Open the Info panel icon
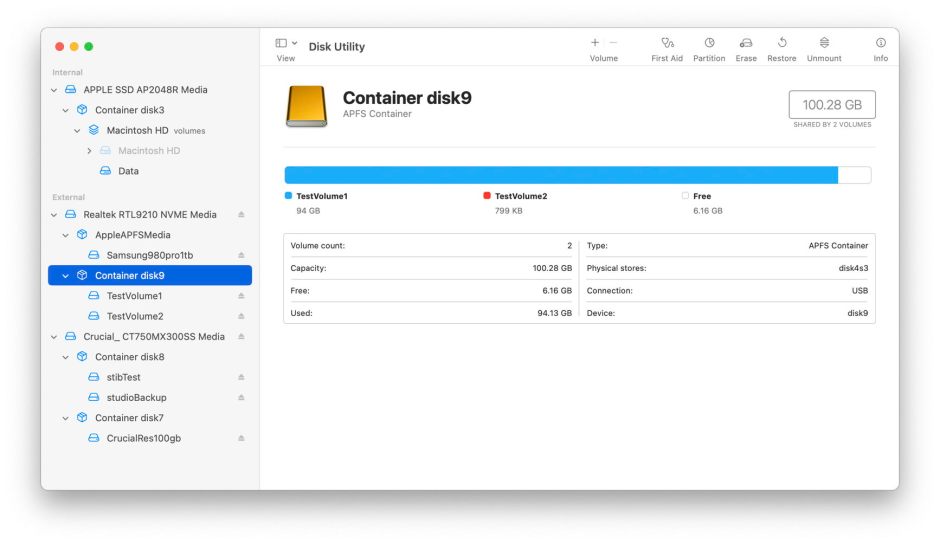This screenshot has height=544, width=940. pyautogui.click(x=880, y=43)
